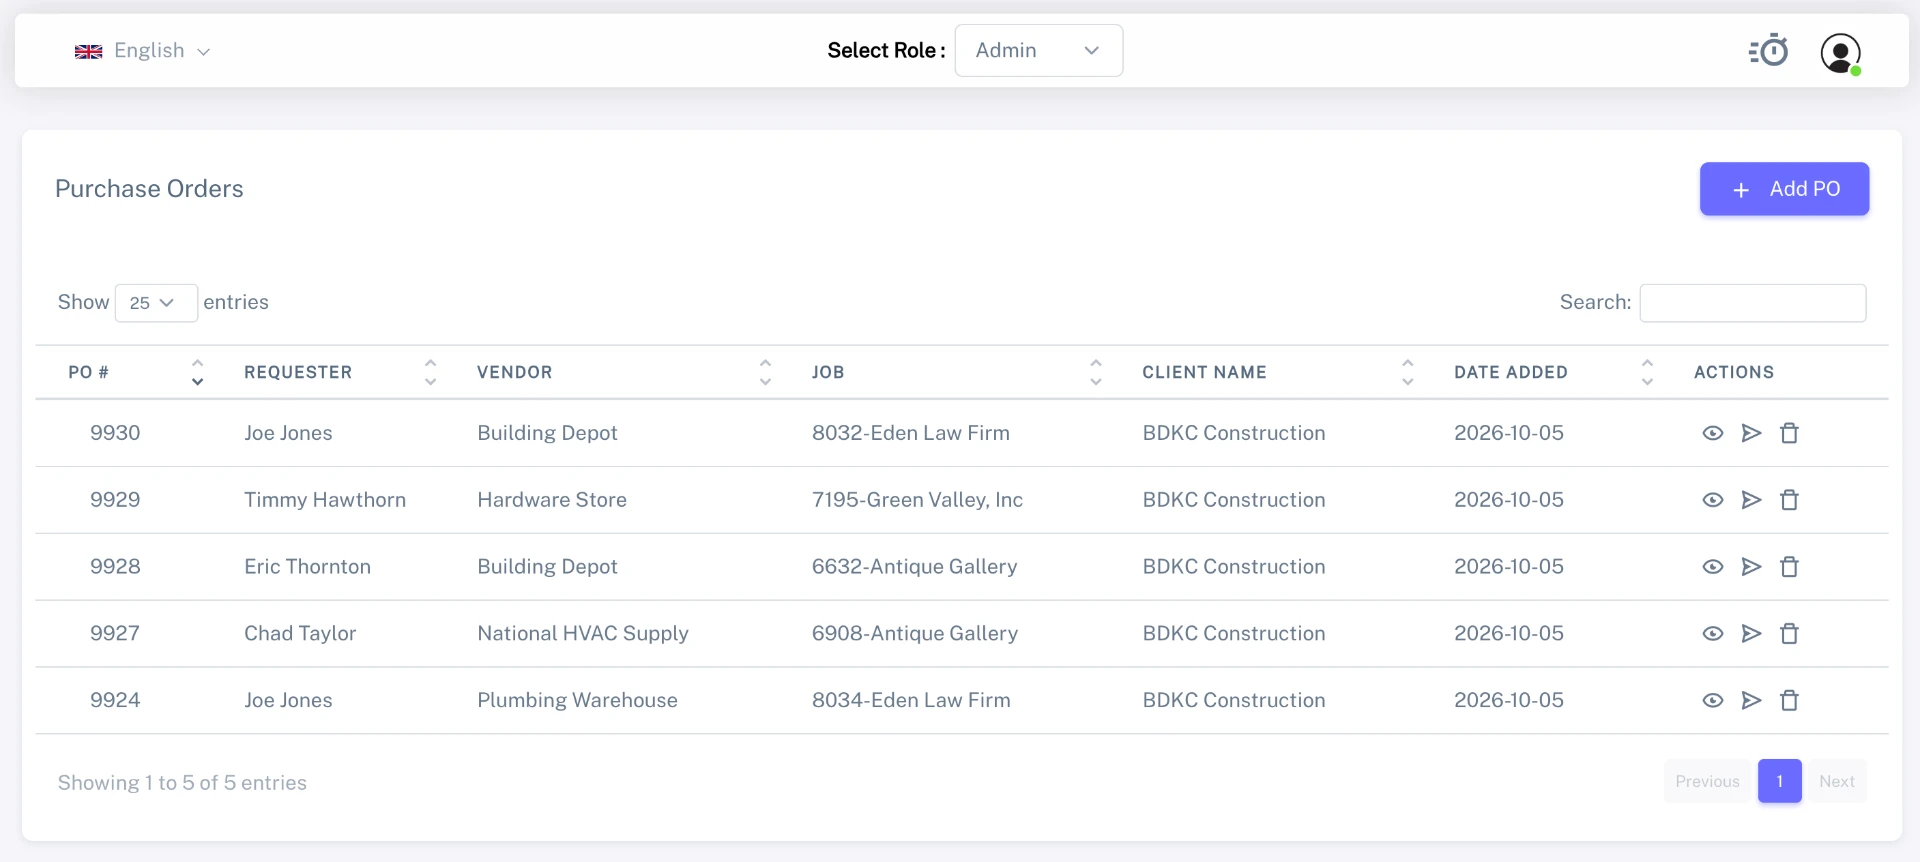View purchase order 9924 details
The height and width of the screenshot is (862, 1920).
[1713, 701]
